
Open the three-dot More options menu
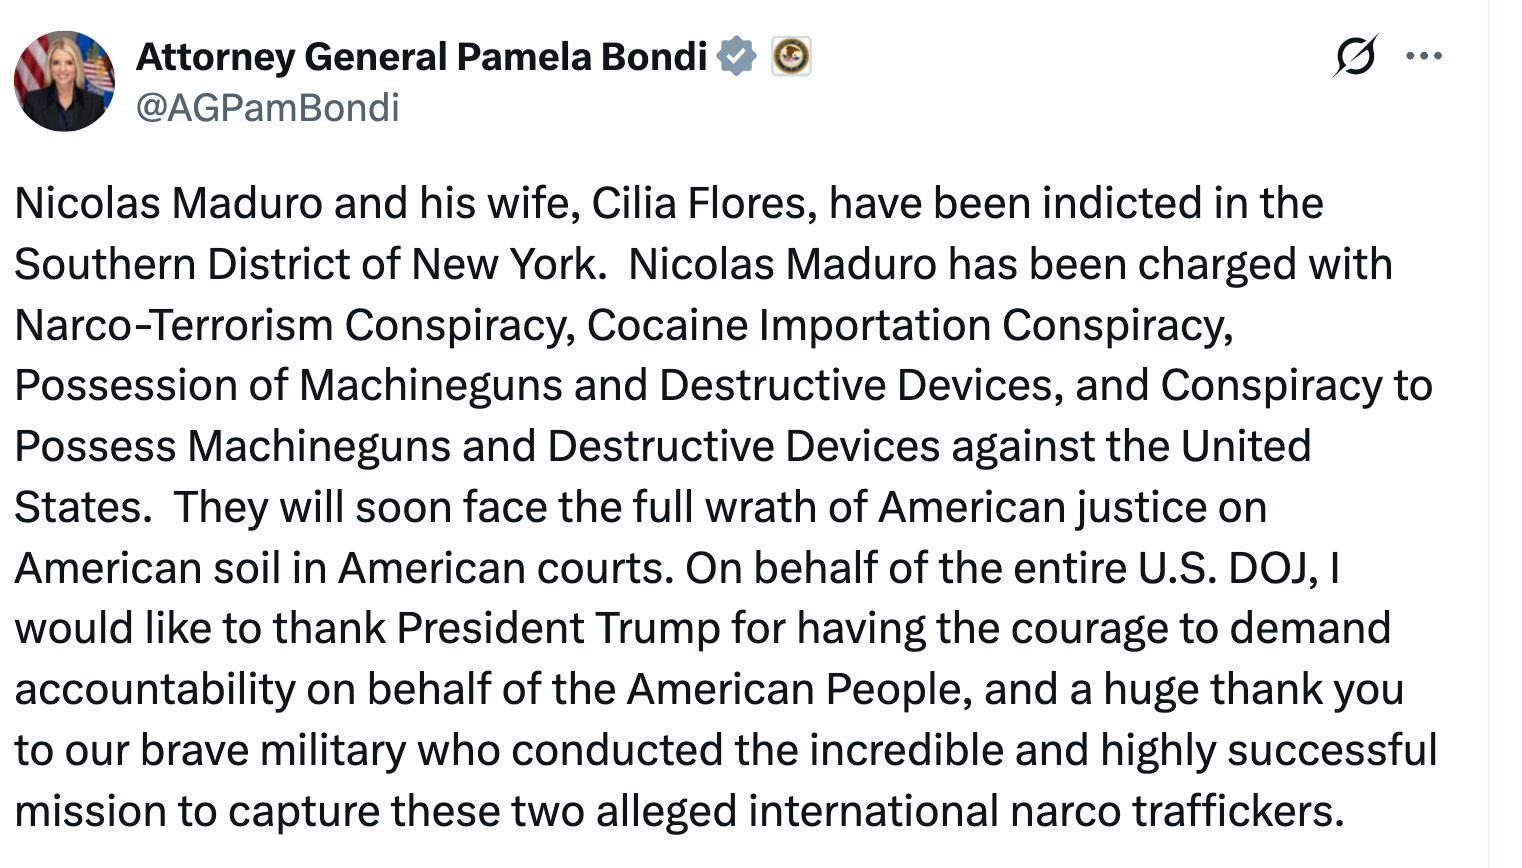click(x=1424, y=56)
